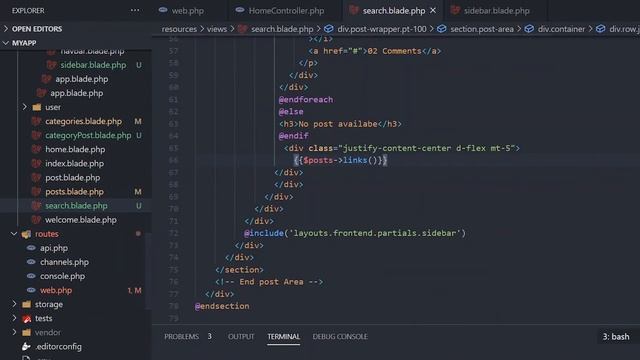Image resolution: width=640 pixels, height=360 pixels.
Task: Expand the tests folder chevron
Action: click(x=14, y=318)
